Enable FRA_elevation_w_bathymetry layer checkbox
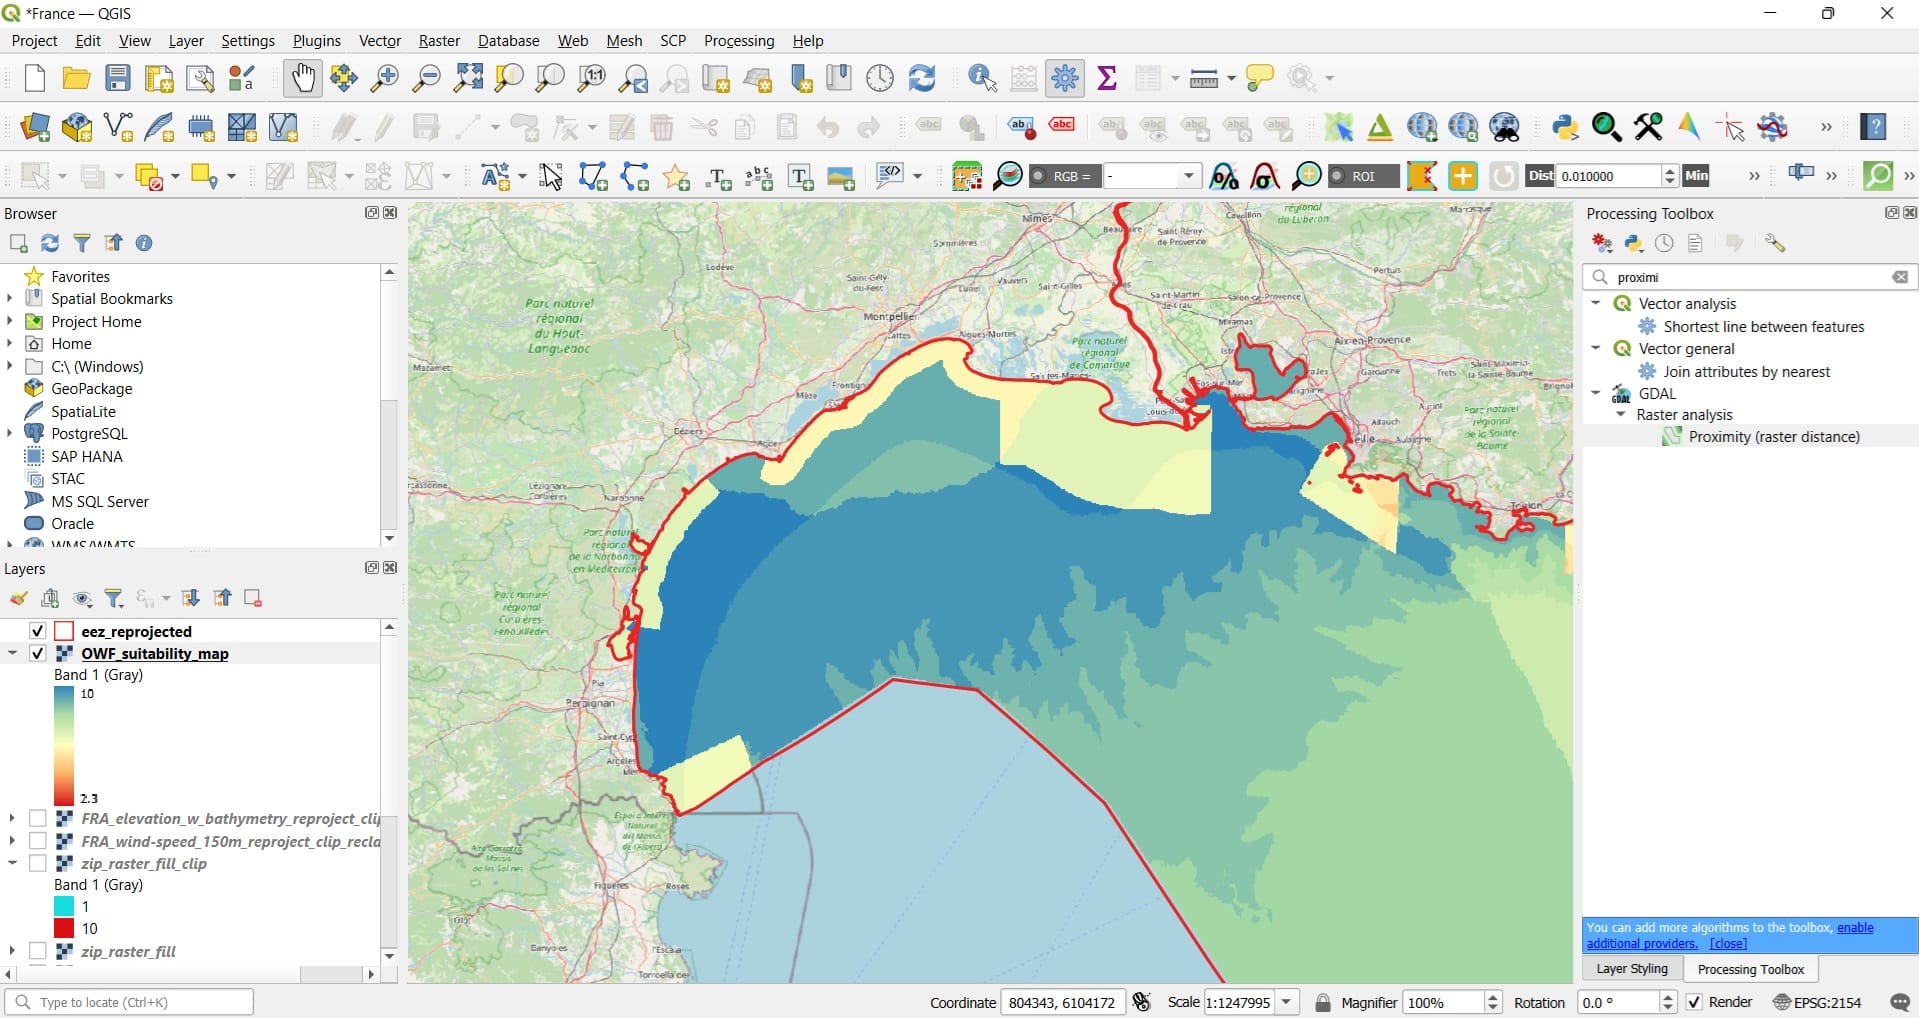 click(x=38, y=818)
